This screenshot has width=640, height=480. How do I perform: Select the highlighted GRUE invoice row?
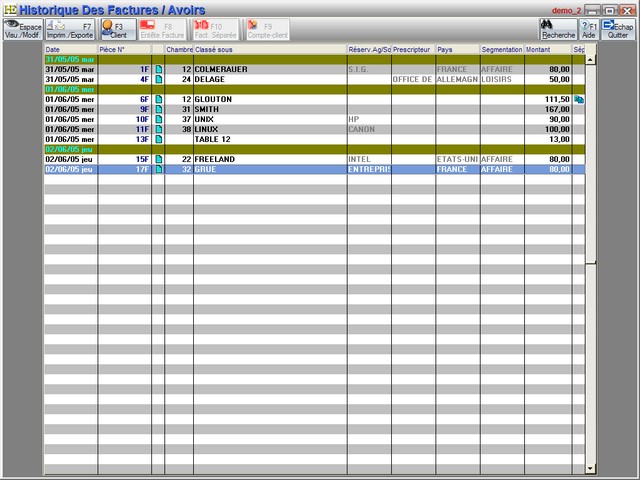pyautogui.click(x=315, y=169)
